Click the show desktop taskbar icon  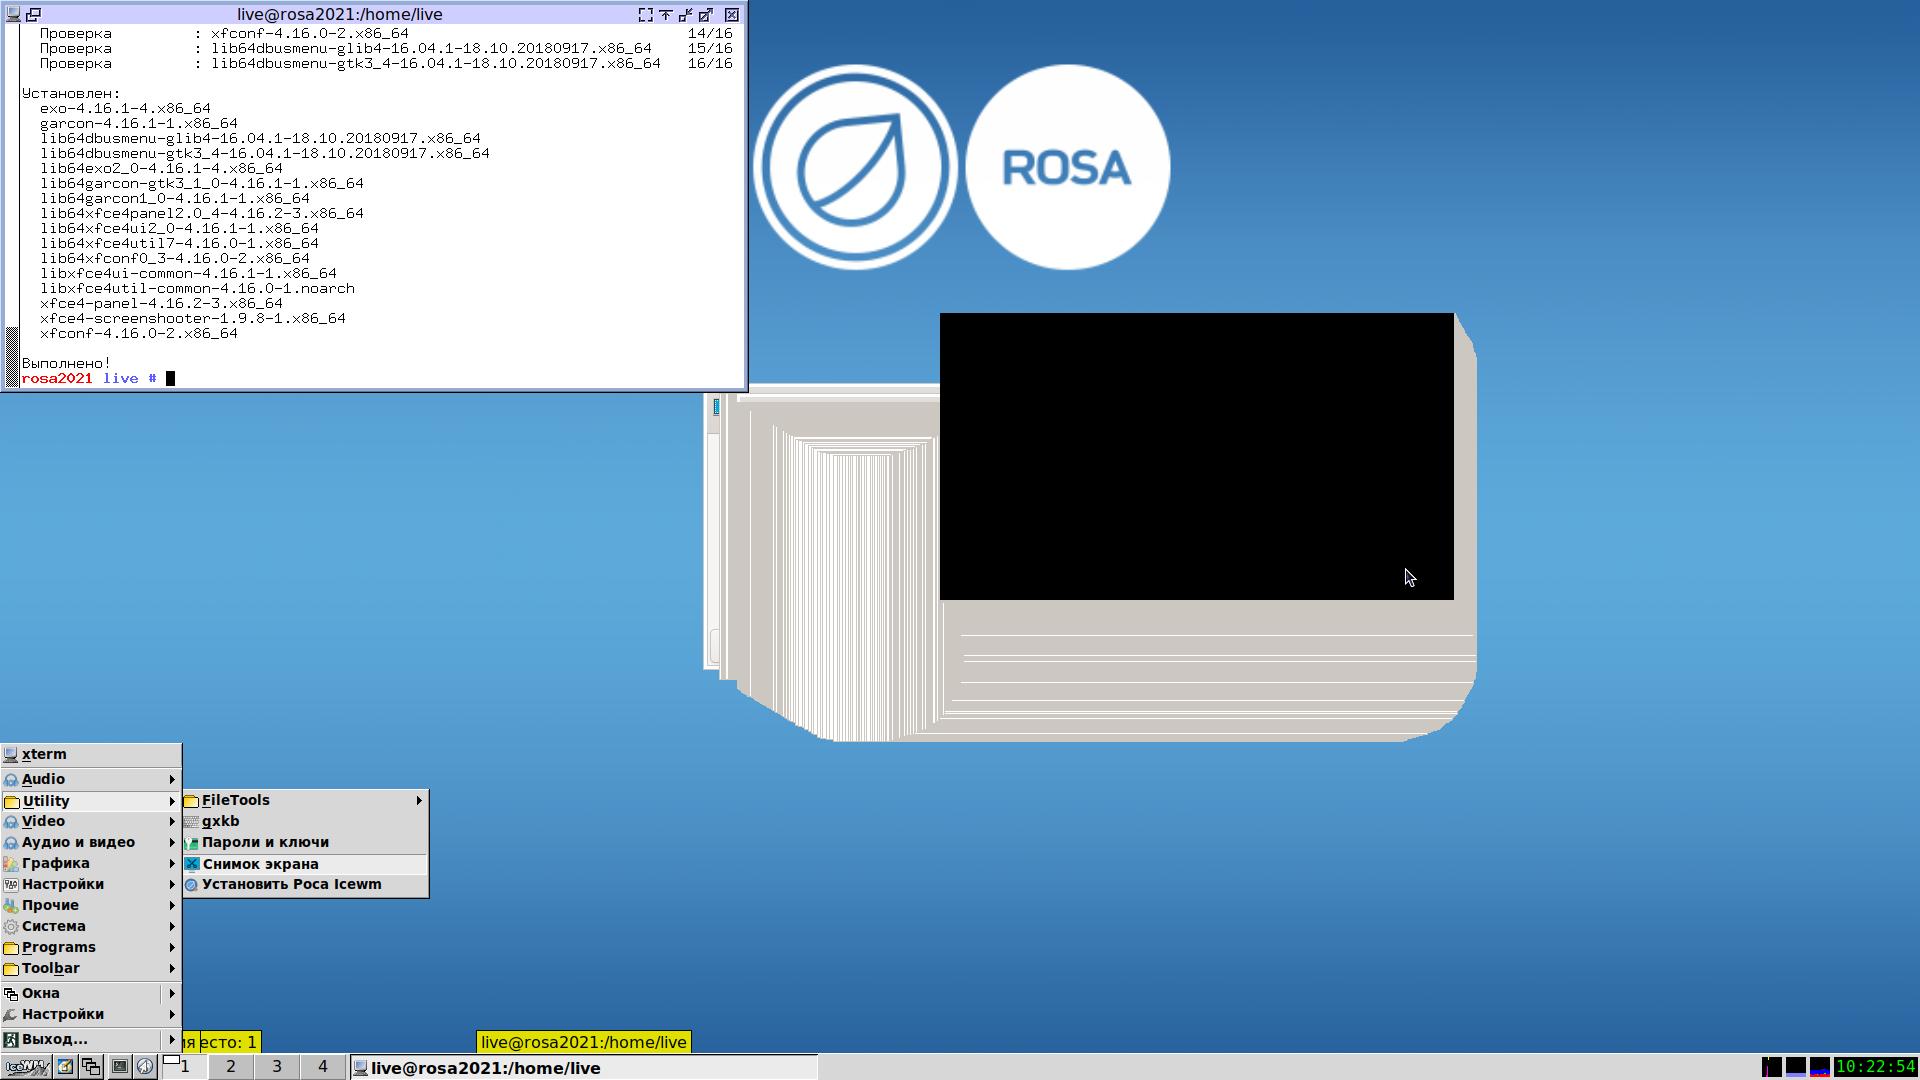pos(65,1067)
